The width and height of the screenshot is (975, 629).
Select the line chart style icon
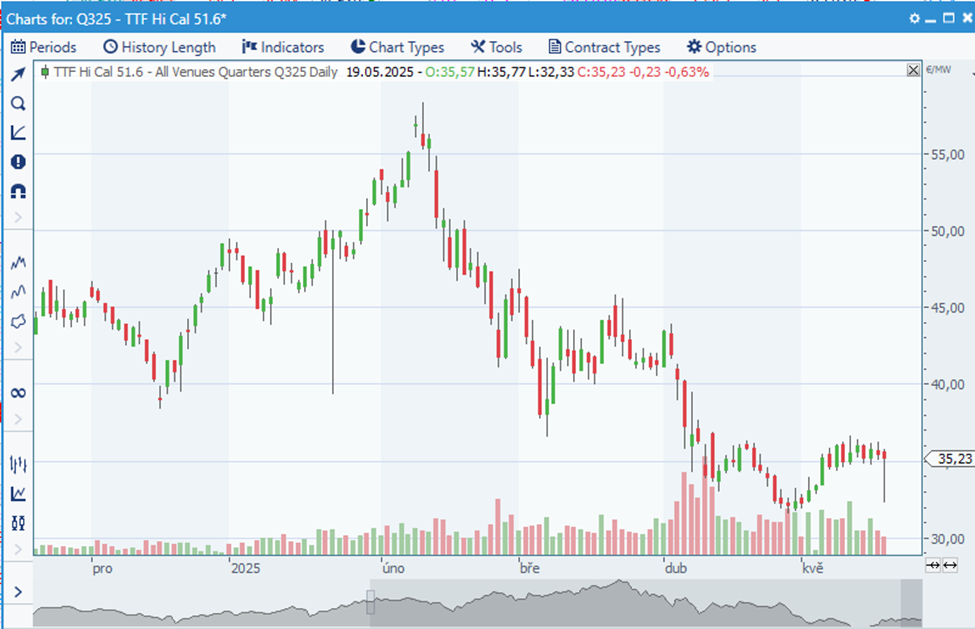[x=18, y=493]
